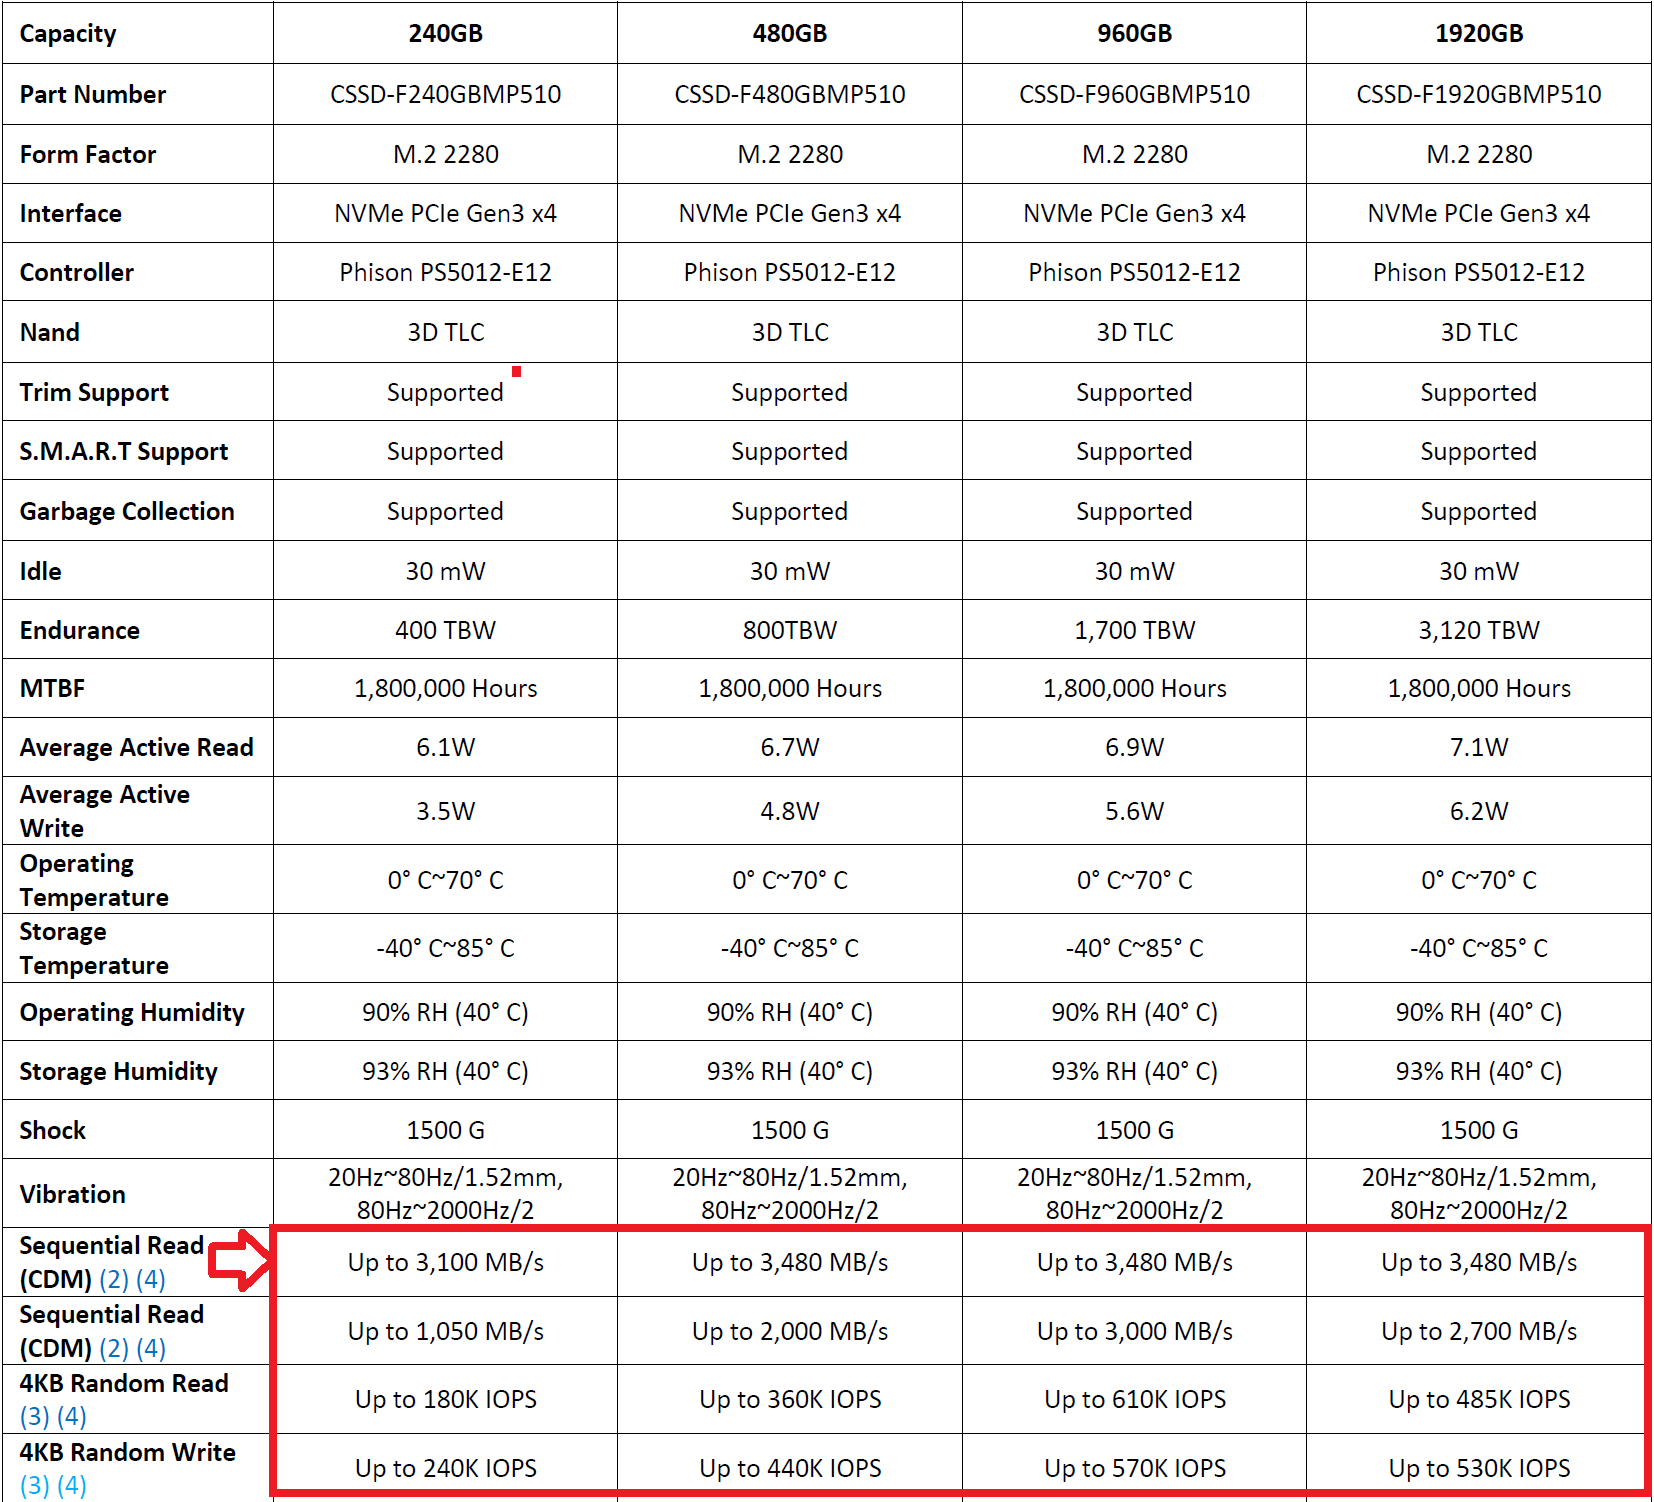
Task: Select the 400 TBW endurance cell
Action: (x=445, y=630)
